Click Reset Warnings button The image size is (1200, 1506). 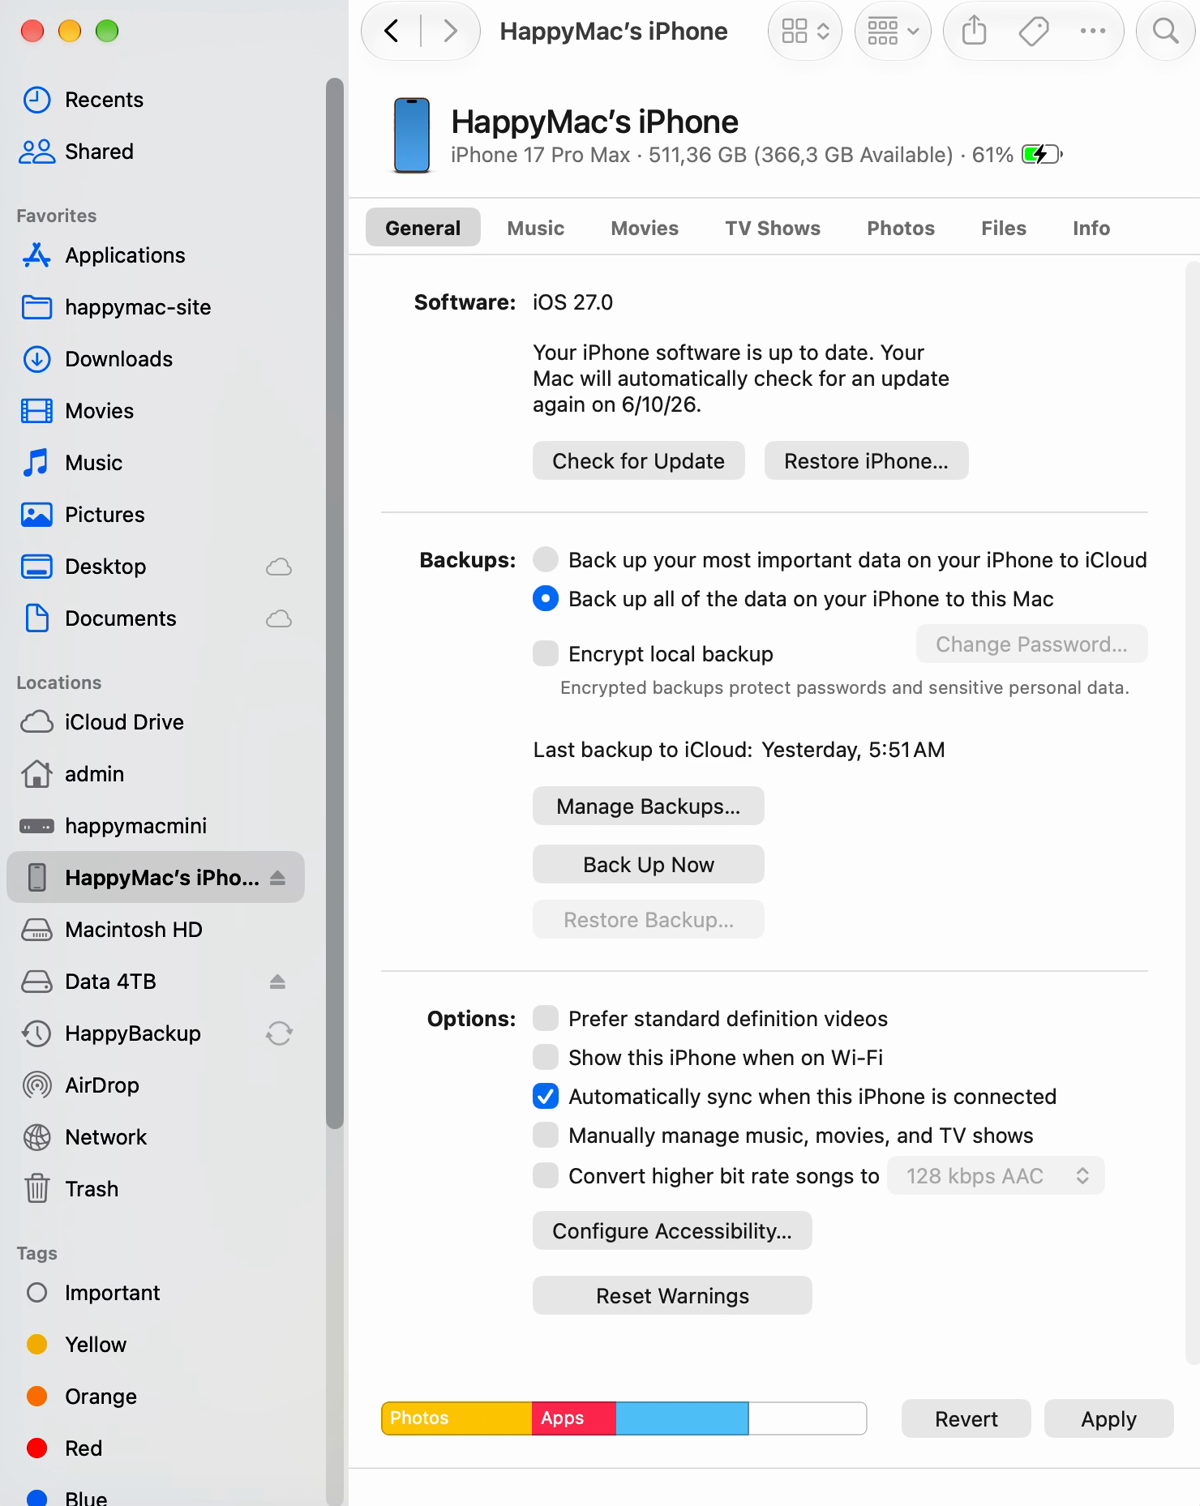click(672, 1296)
